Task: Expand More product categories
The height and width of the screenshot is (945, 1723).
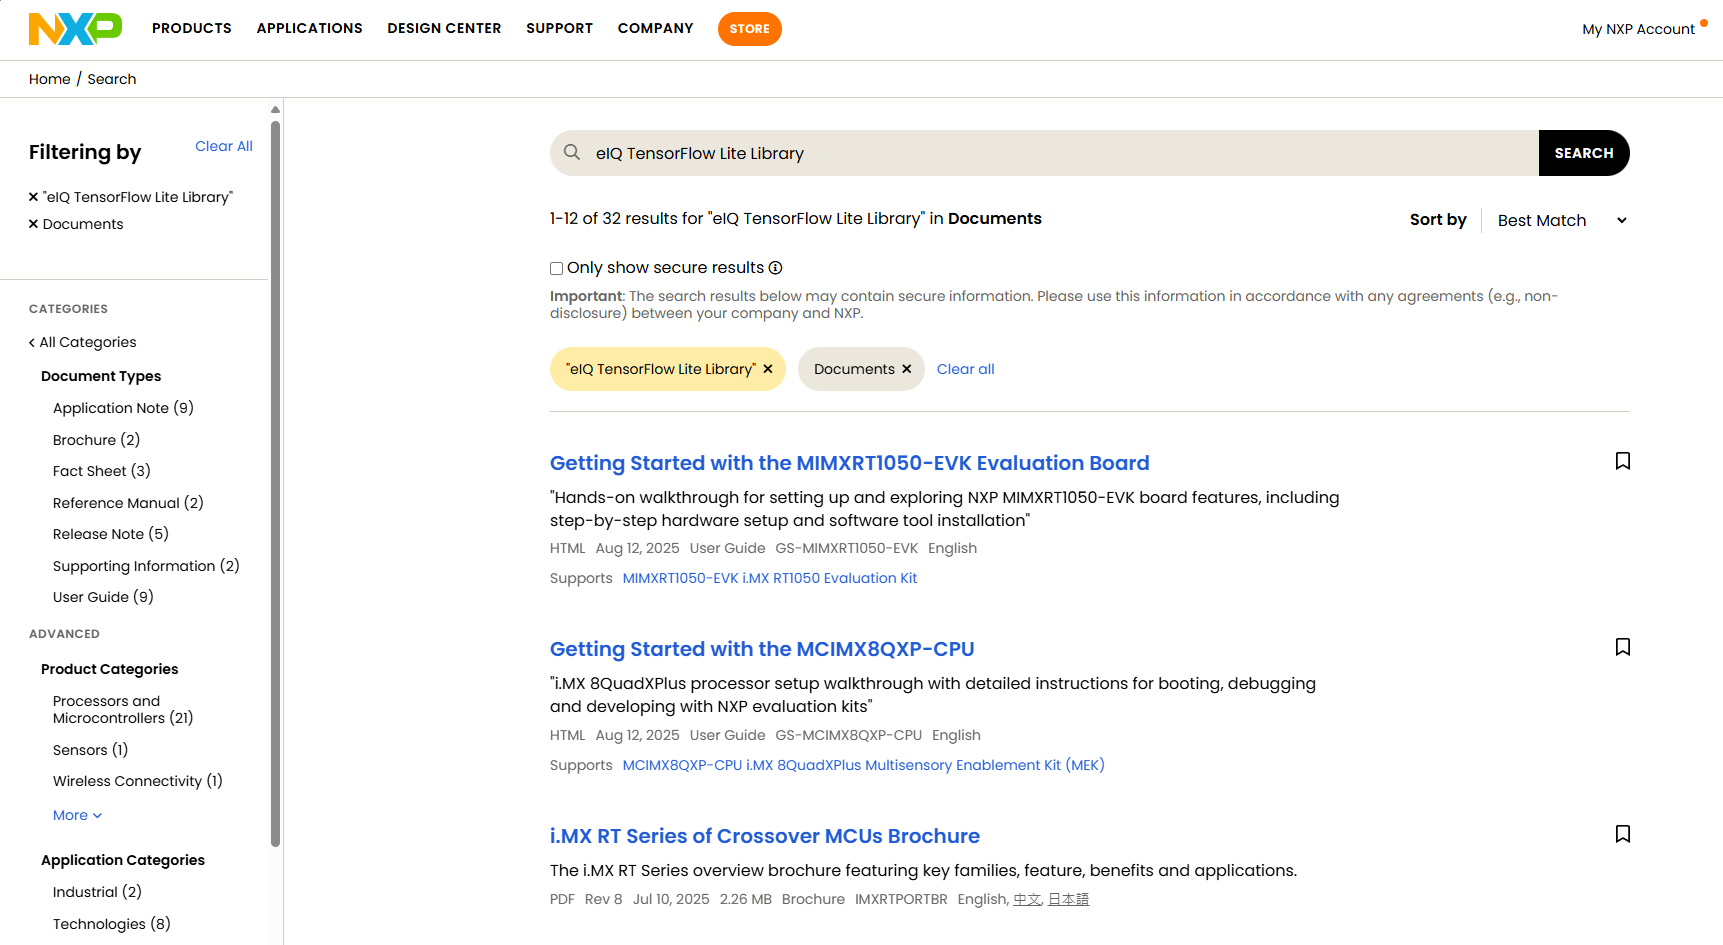Action: coord(77,815)
